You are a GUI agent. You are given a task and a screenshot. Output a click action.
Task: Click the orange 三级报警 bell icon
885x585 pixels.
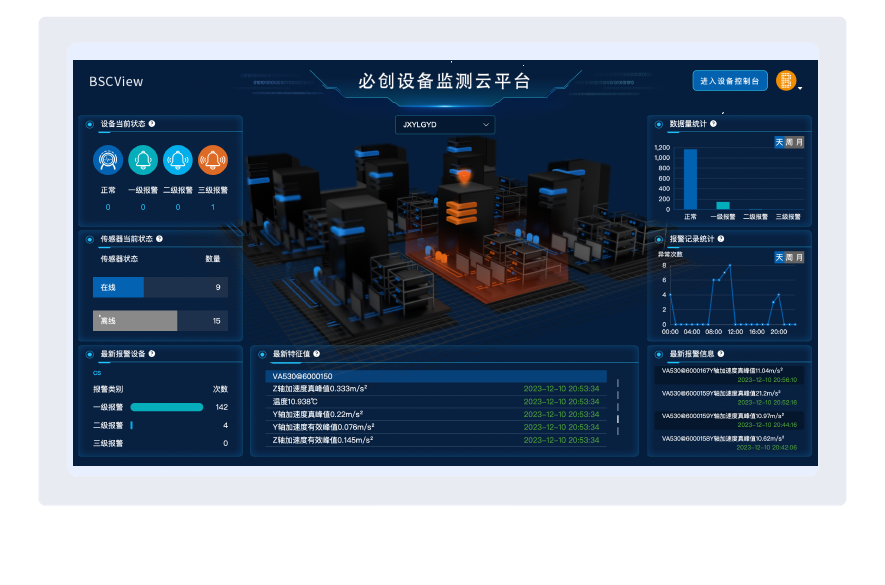(x=212, y=159)
